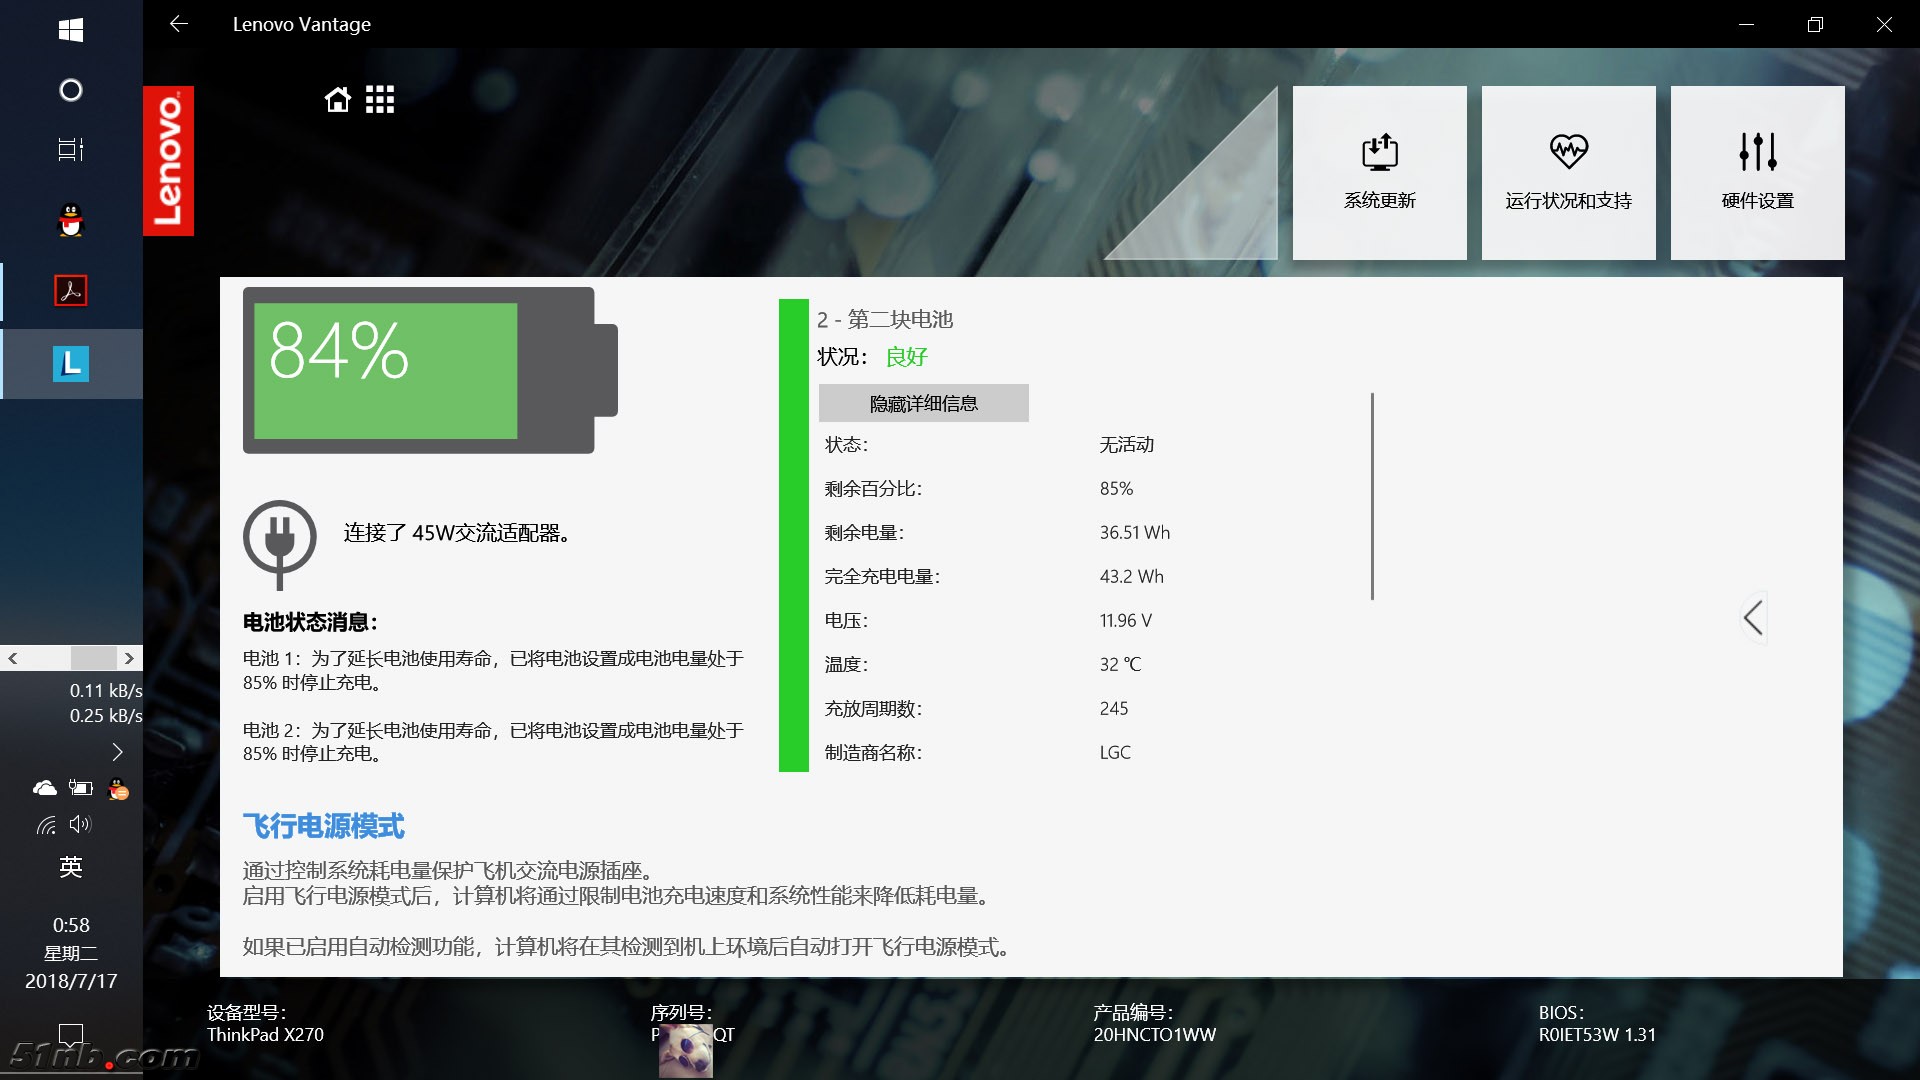Click the battery details vertical scrollbar
The image size is (1920, 1080).
coord(1372,497)
